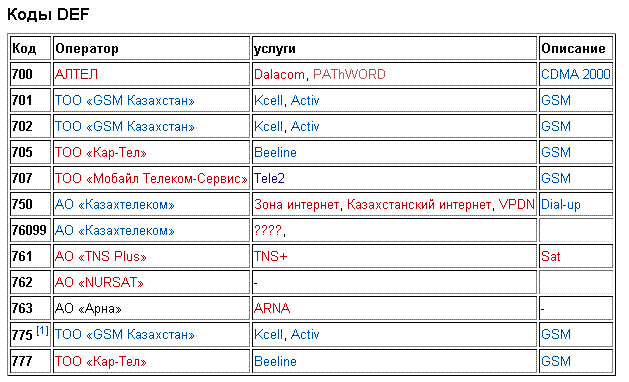
Task: Open GSM link in row 702
Action: click(556, 126)
